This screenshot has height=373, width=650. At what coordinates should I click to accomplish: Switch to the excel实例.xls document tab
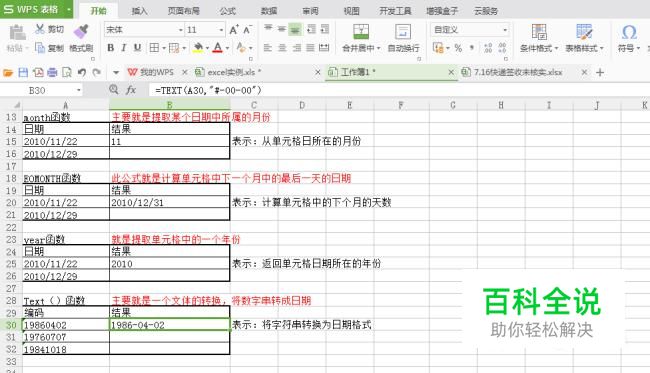[x=257, y=73]
